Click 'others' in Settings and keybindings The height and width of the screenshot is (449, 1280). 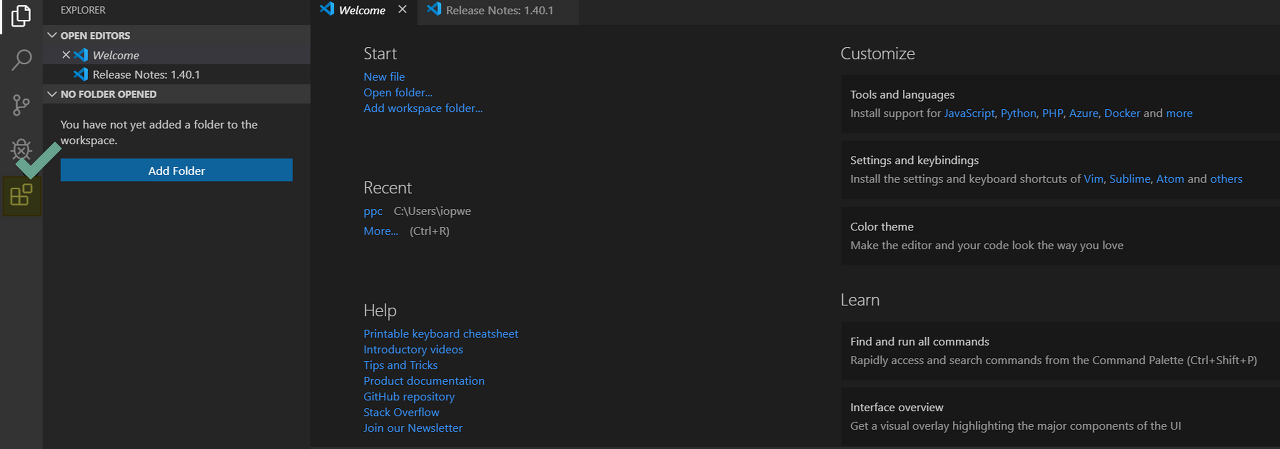point(1226,179)
